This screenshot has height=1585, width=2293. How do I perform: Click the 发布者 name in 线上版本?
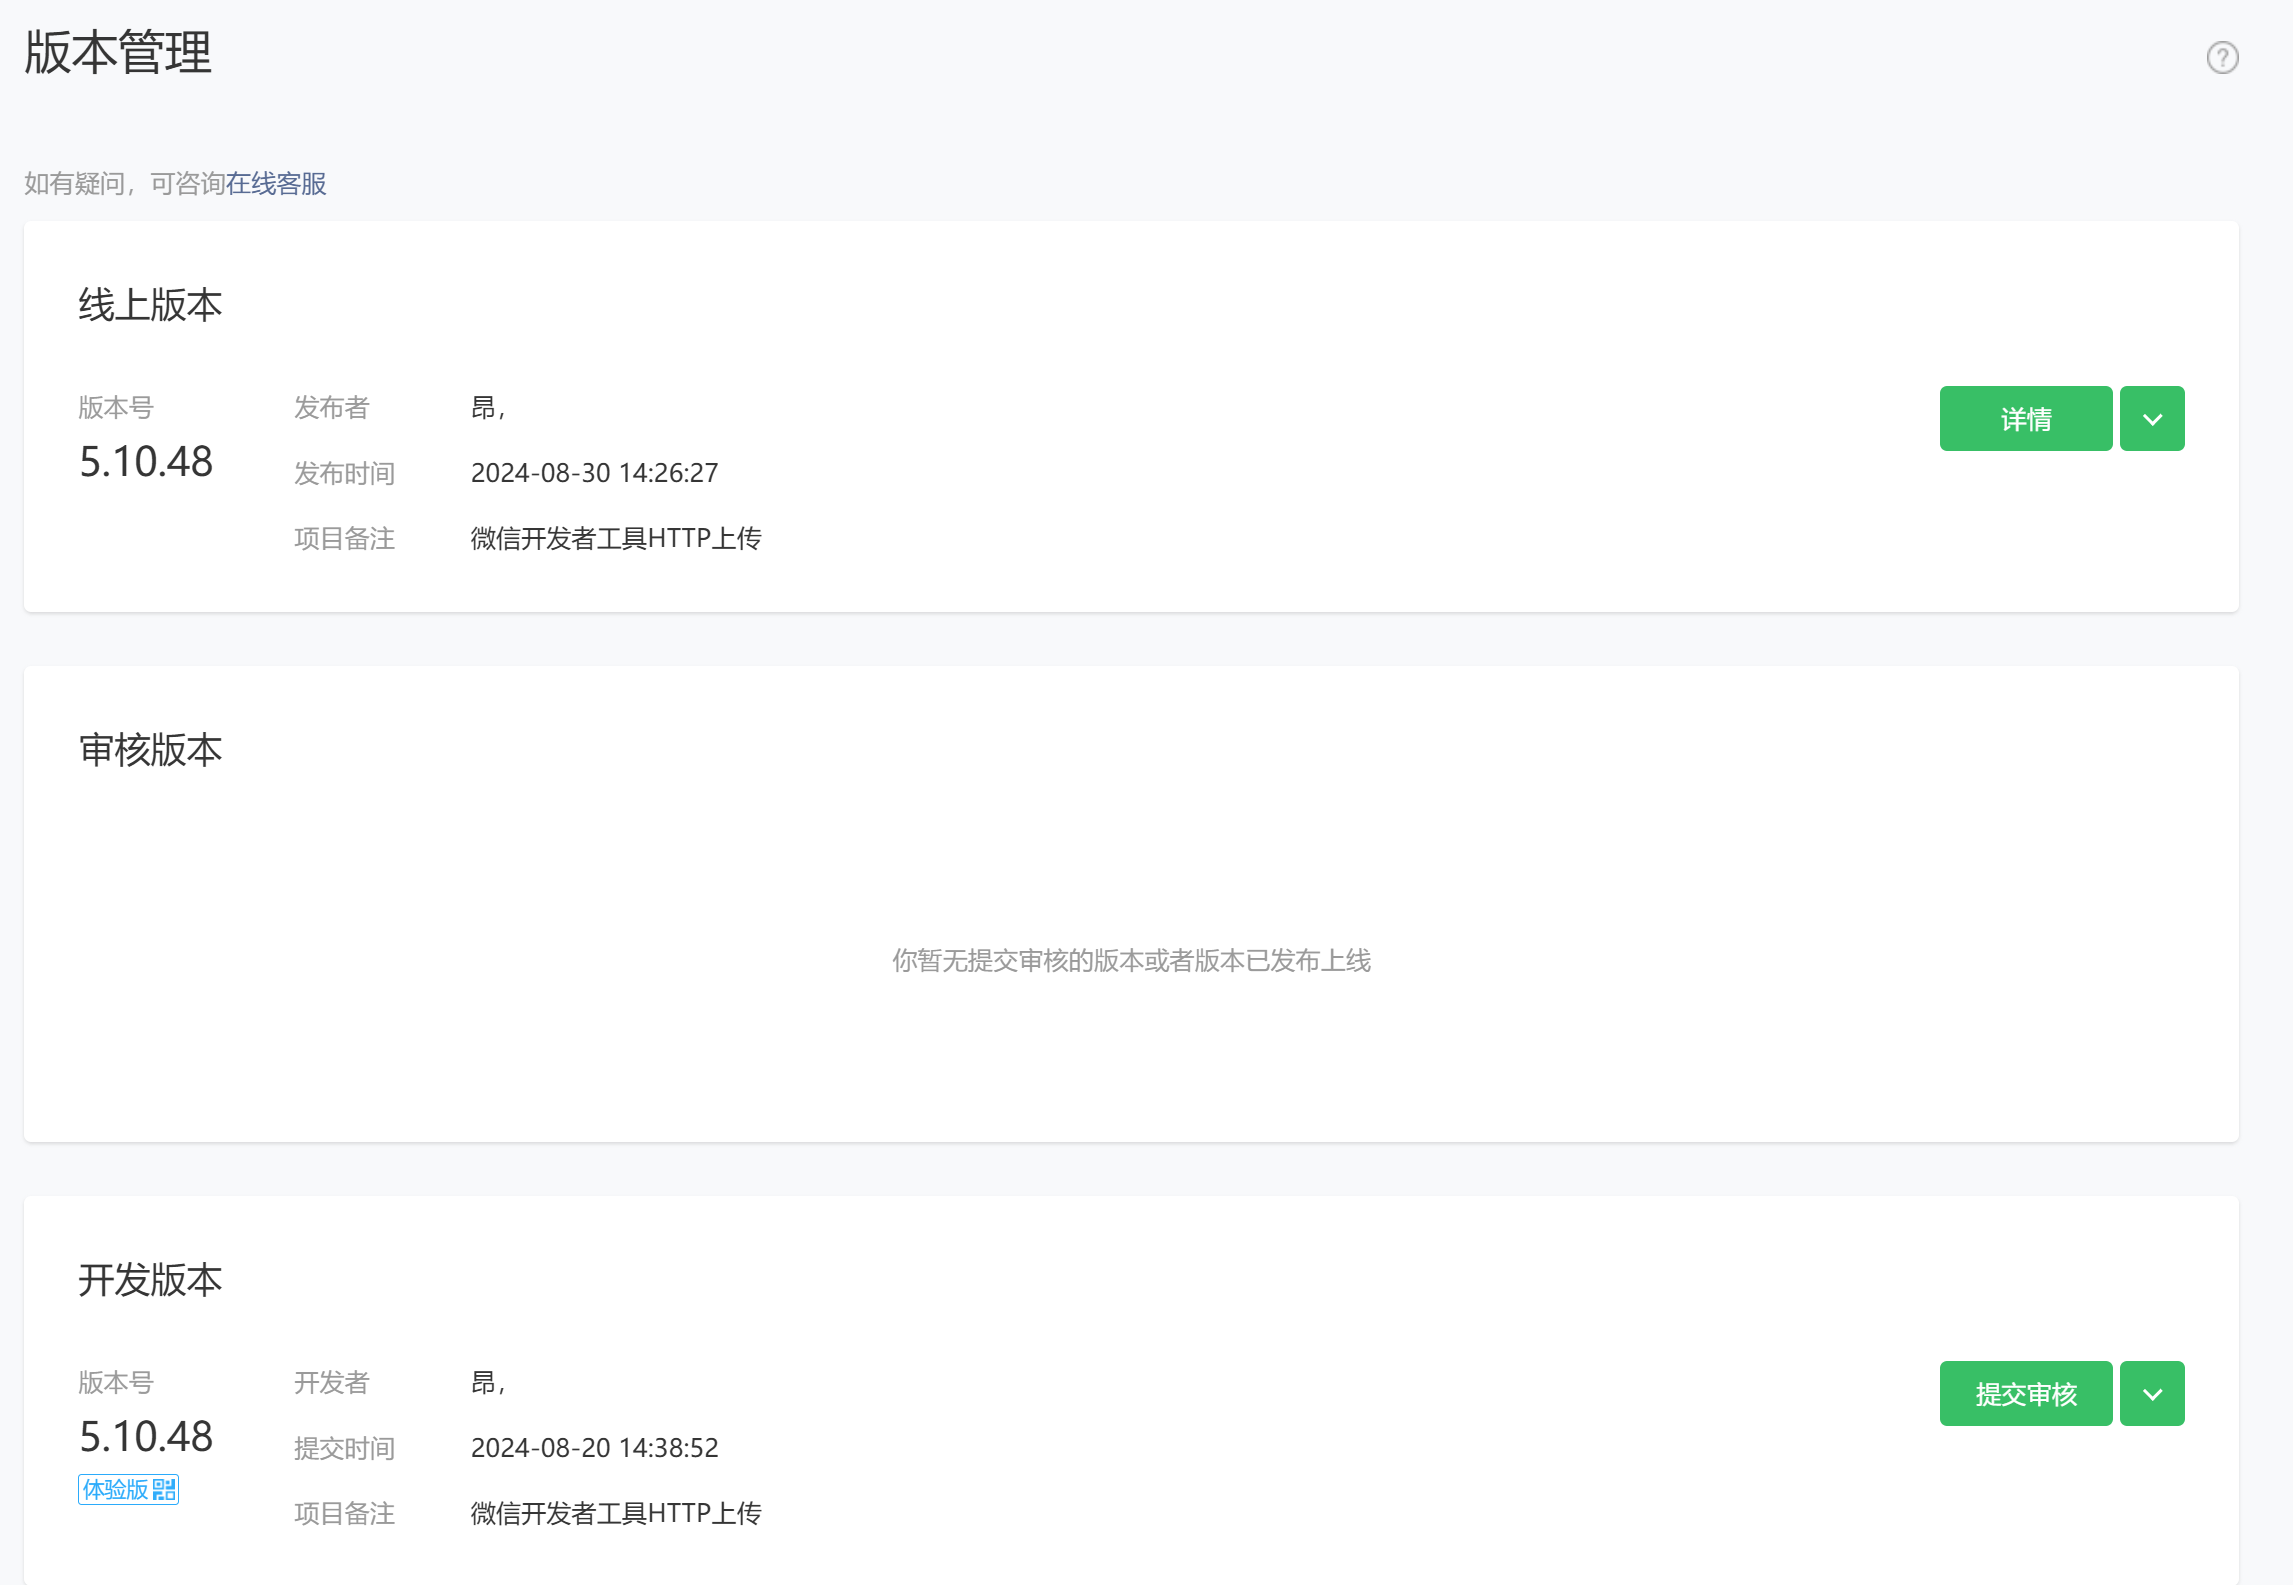487,408
